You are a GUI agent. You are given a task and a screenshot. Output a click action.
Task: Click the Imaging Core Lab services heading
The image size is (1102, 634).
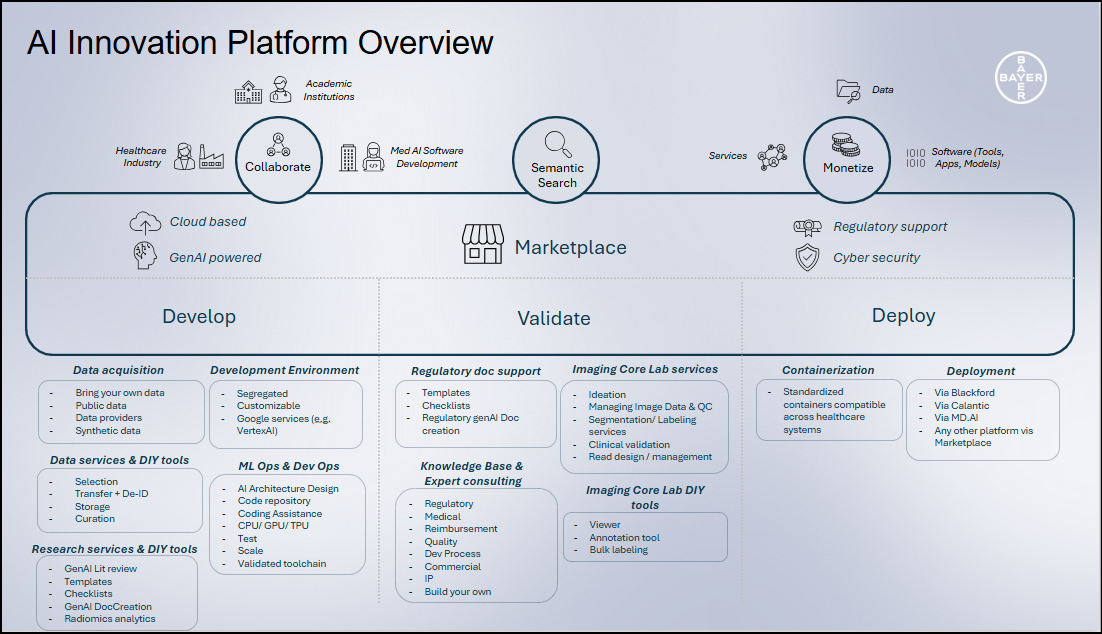[645, 369]
